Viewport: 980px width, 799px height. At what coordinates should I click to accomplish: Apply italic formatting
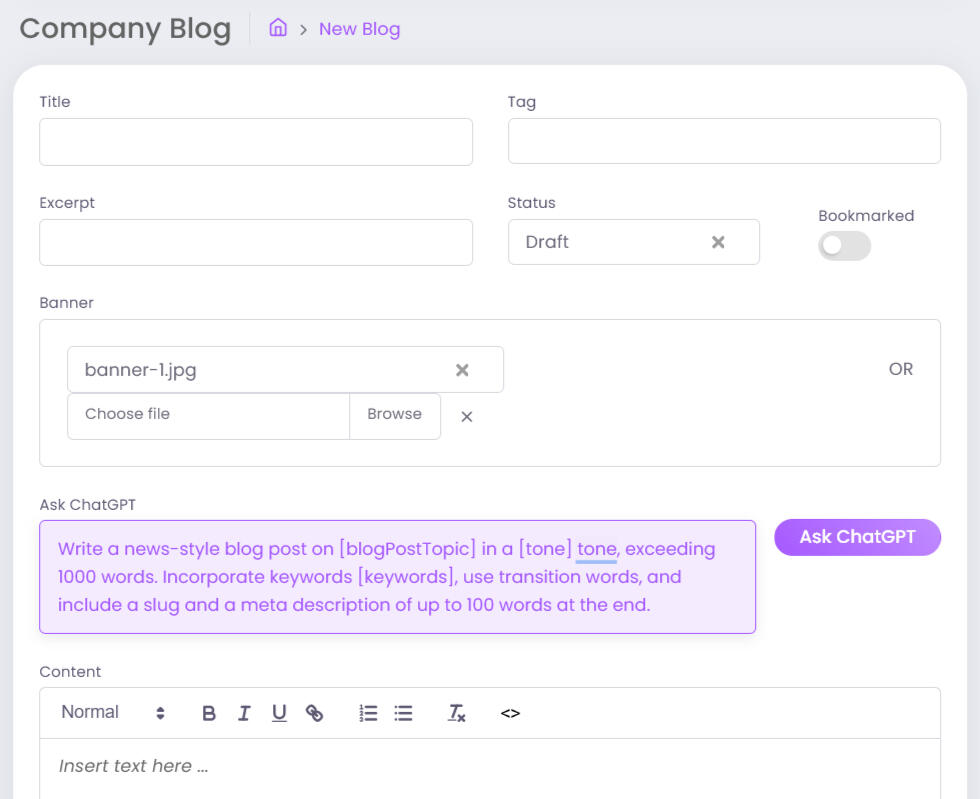pyautogui.click(x=244, y=713)
